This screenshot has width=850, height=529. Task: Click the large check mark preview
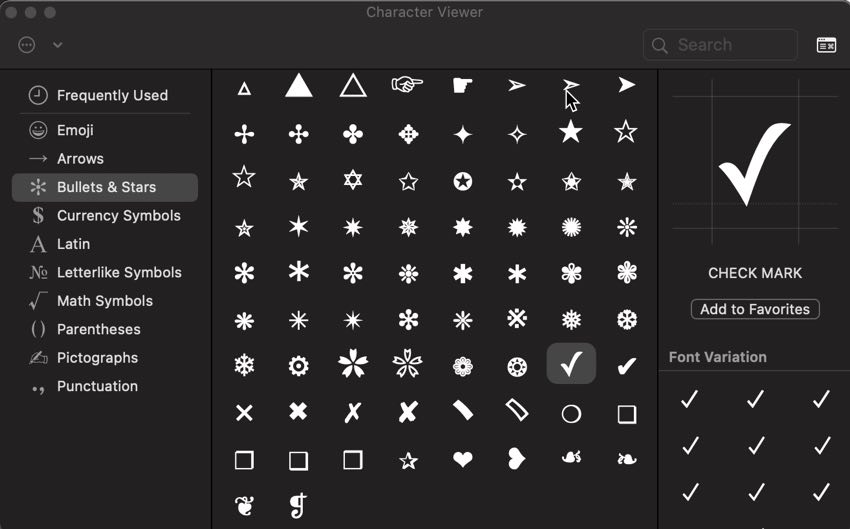point(755,164)
